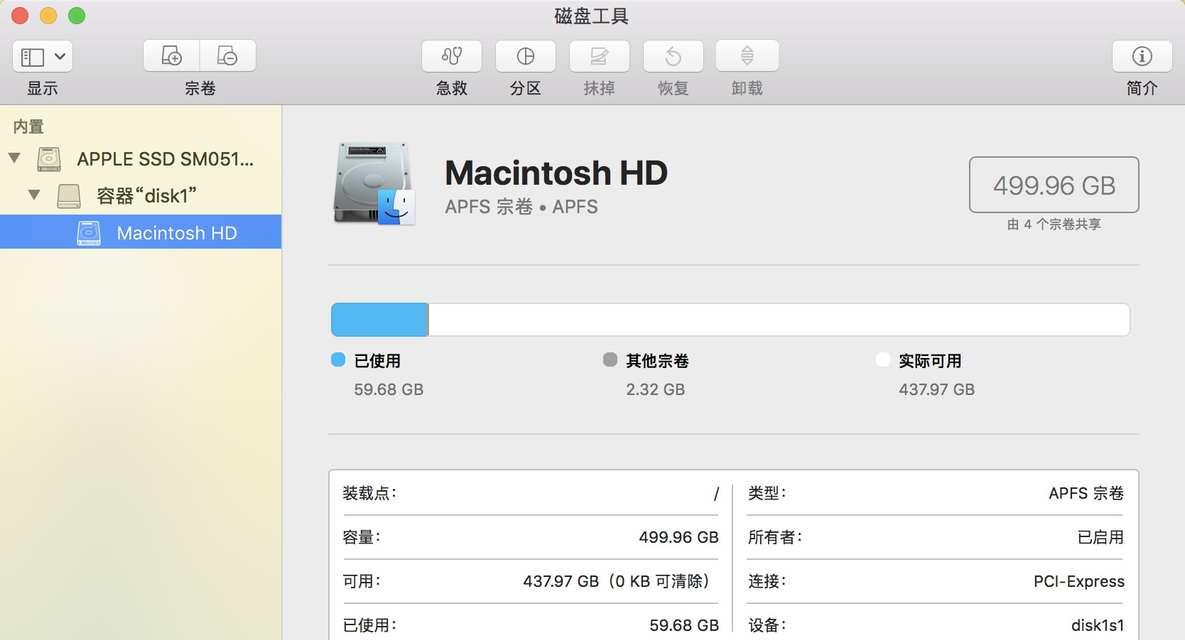Click the 2.32 GB other volumes value
Viewport: 1185px width, 640px height.
coord(655,389)
